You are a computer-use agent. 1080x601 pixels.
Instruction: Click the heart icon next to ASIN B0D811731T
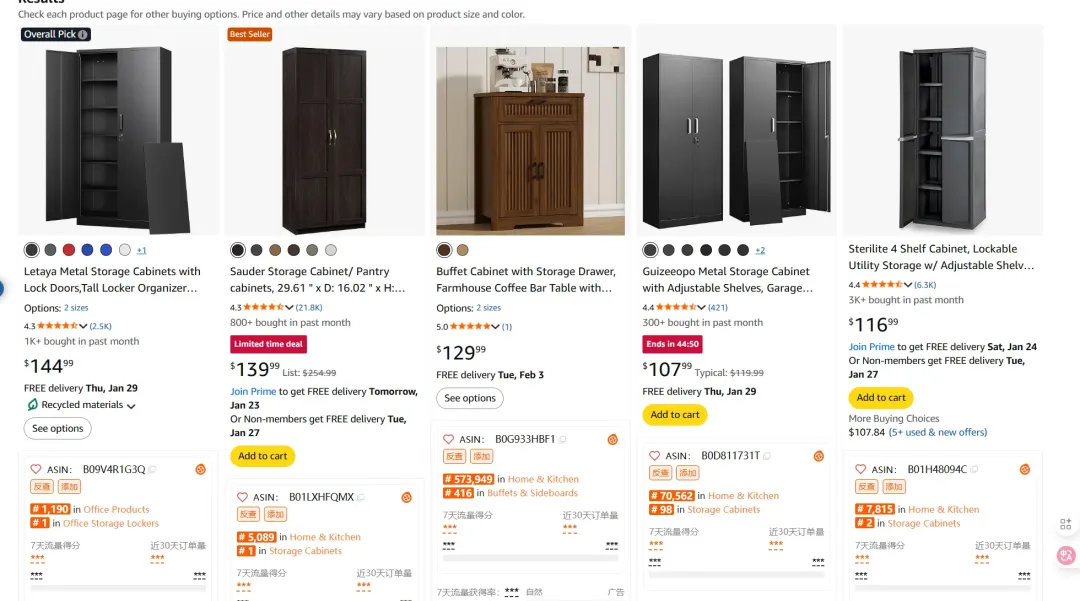coord(654,456)
